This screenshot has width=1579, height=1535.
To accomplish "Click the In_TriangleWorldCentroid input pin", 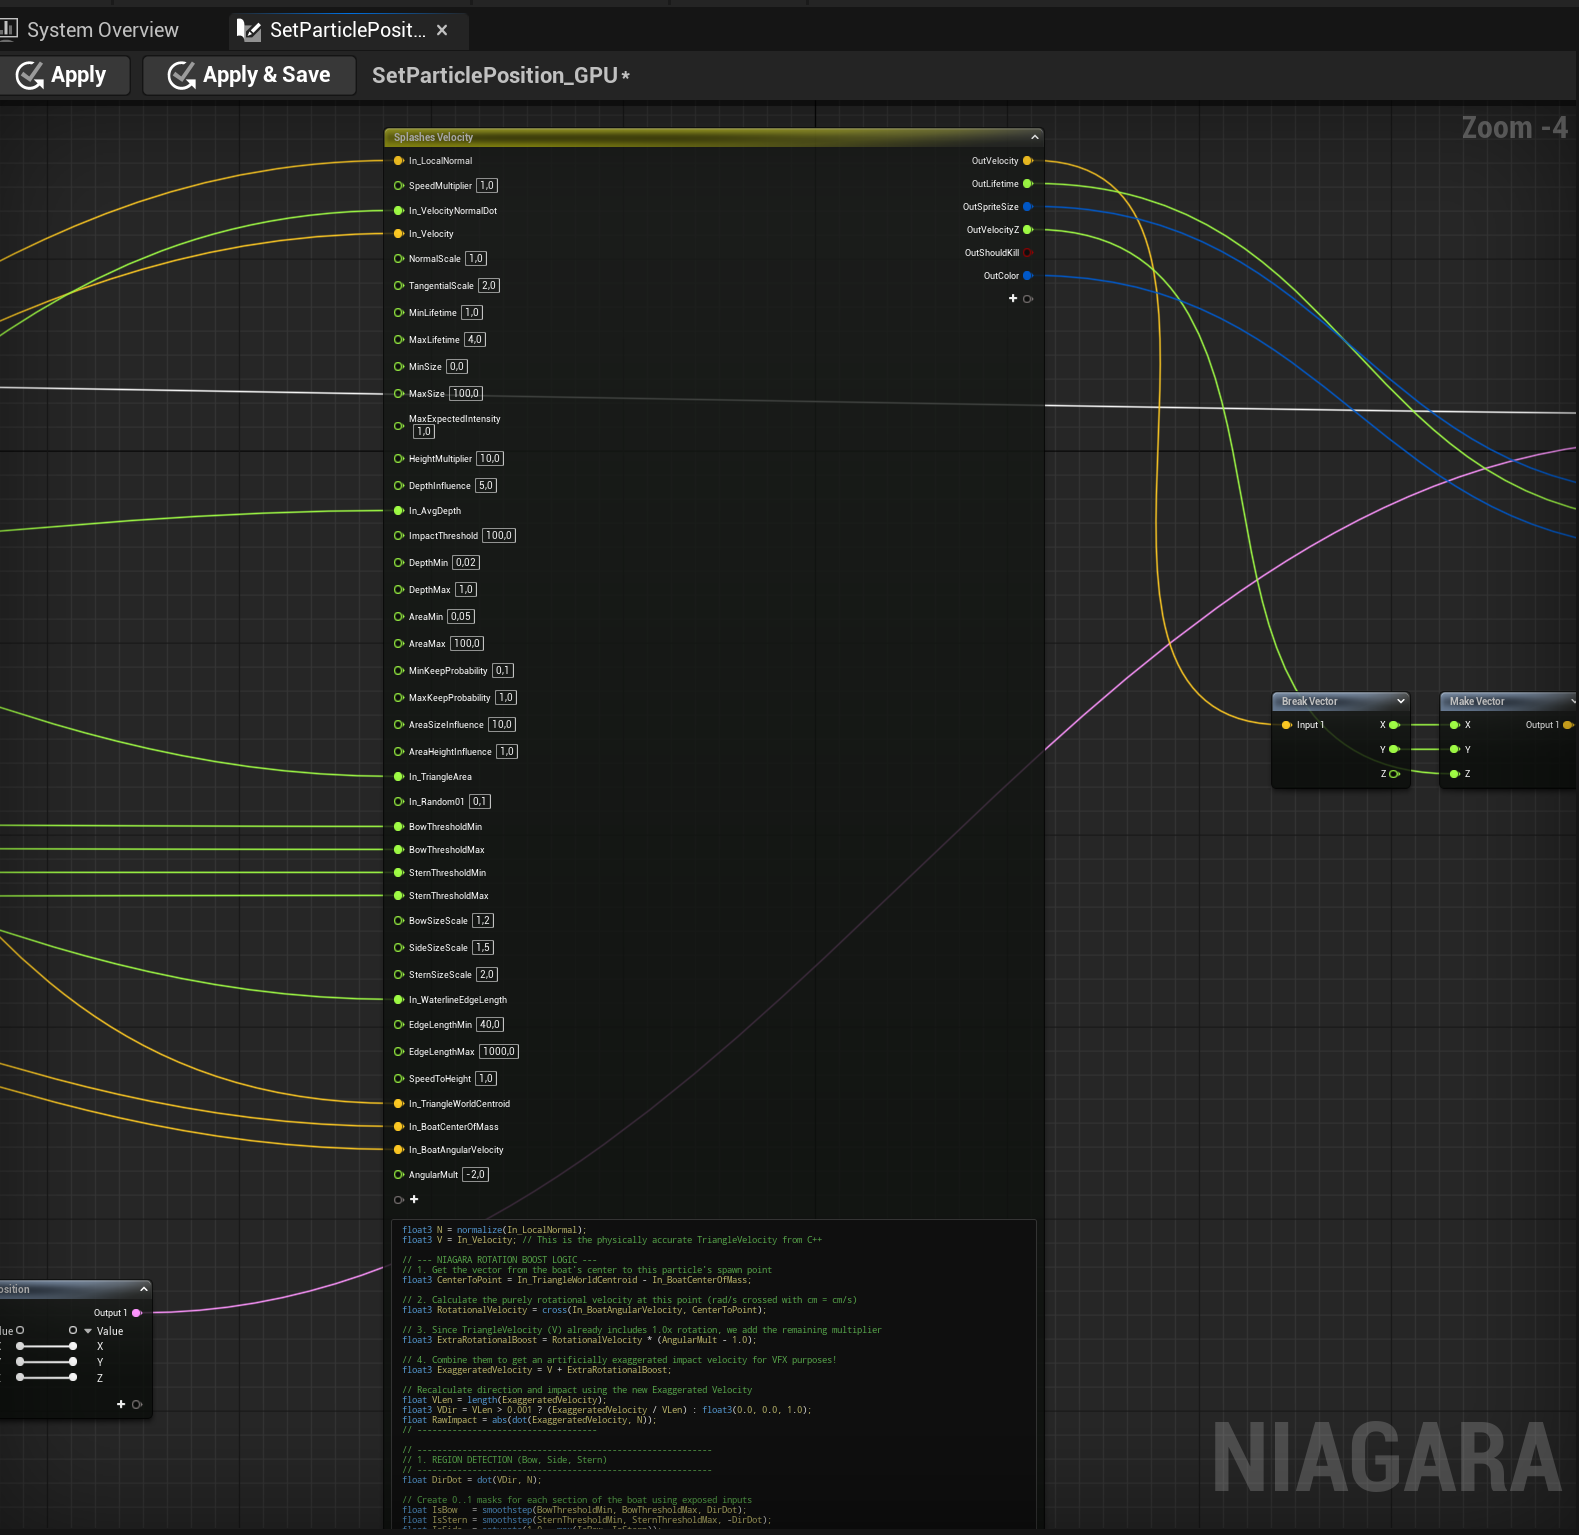I will [399, 1104].
